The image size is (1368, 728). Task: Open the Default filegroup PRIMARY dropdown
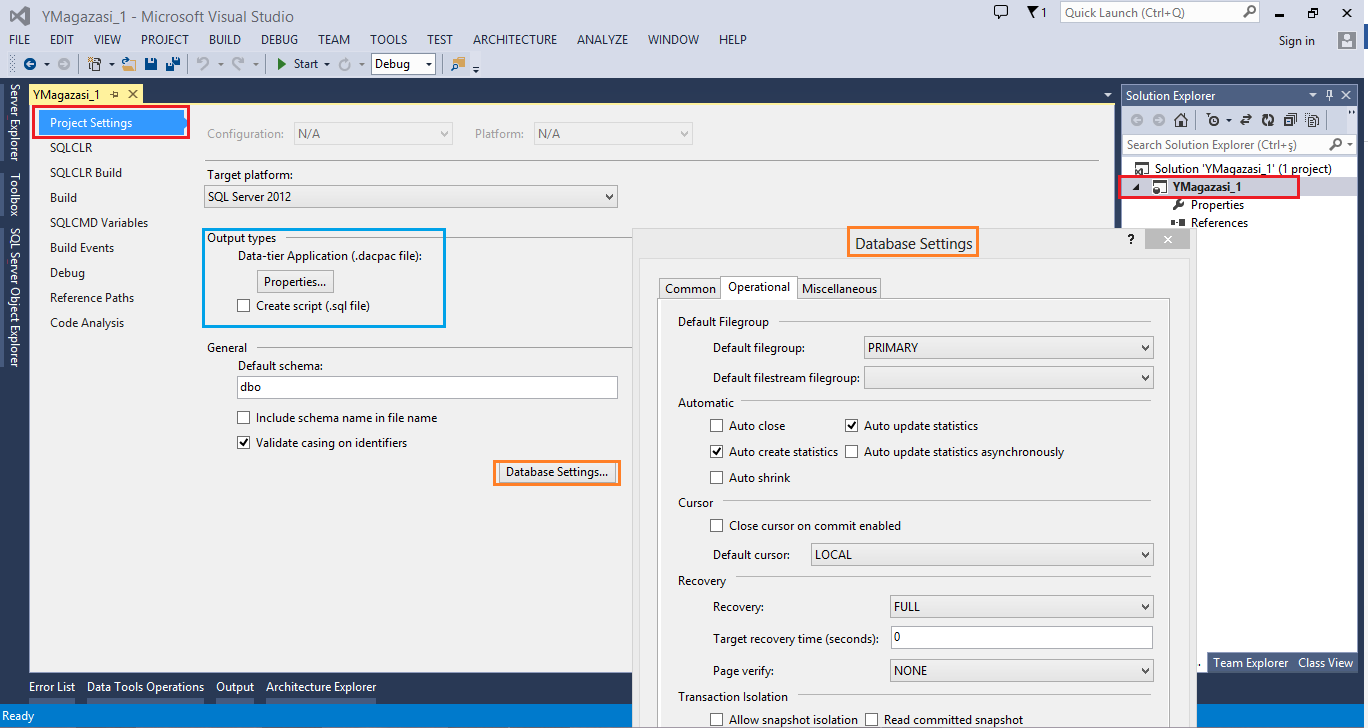point(1008,348)
